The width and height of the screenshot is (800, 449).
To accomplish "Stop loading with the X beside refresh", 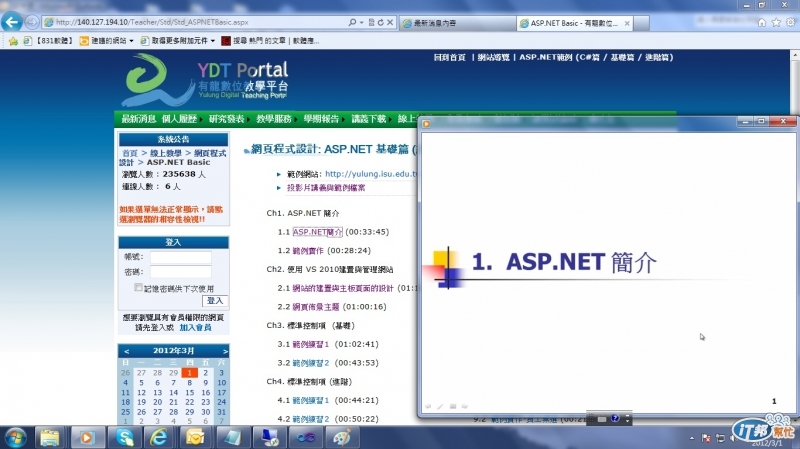I will pos(390,22).
